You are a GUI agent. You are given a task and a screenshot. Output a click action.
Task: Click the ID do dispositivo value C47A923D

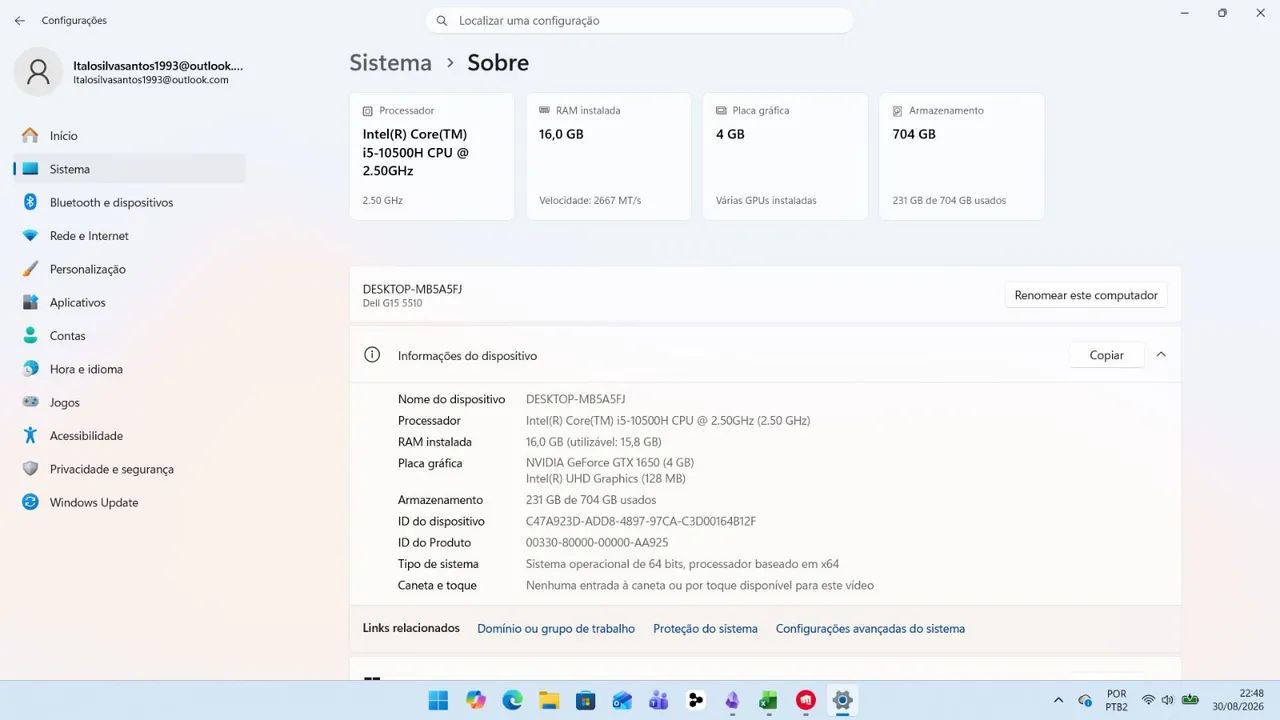click(x=641, y=521)
